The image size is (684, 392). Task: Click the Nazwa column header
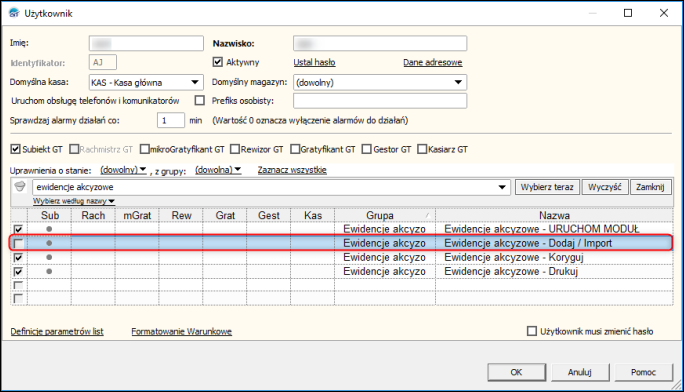tap(554, 215)
